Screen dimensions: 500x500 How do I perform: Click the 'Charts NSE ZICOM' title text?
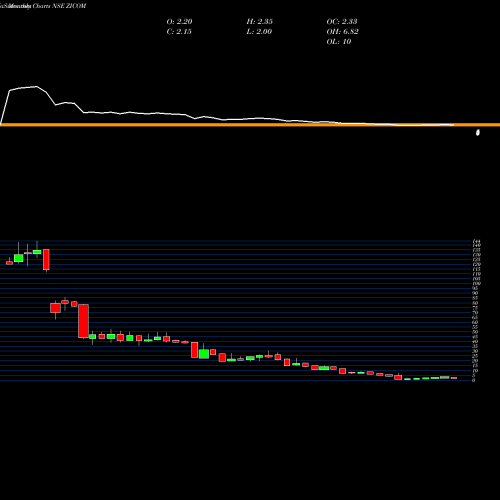[x=59, y=6]
